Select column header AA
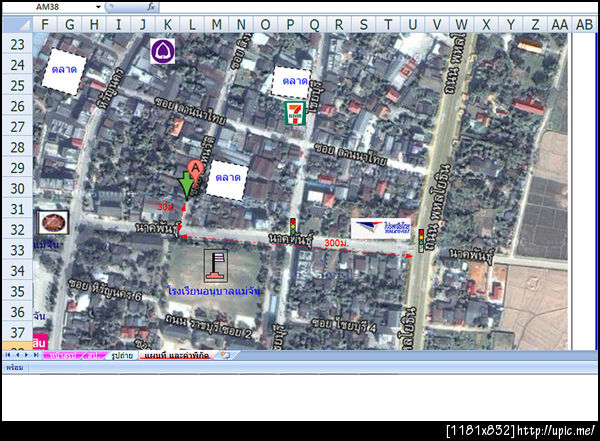Viewport: 600px width, 441px height. (x=559, y=24)
